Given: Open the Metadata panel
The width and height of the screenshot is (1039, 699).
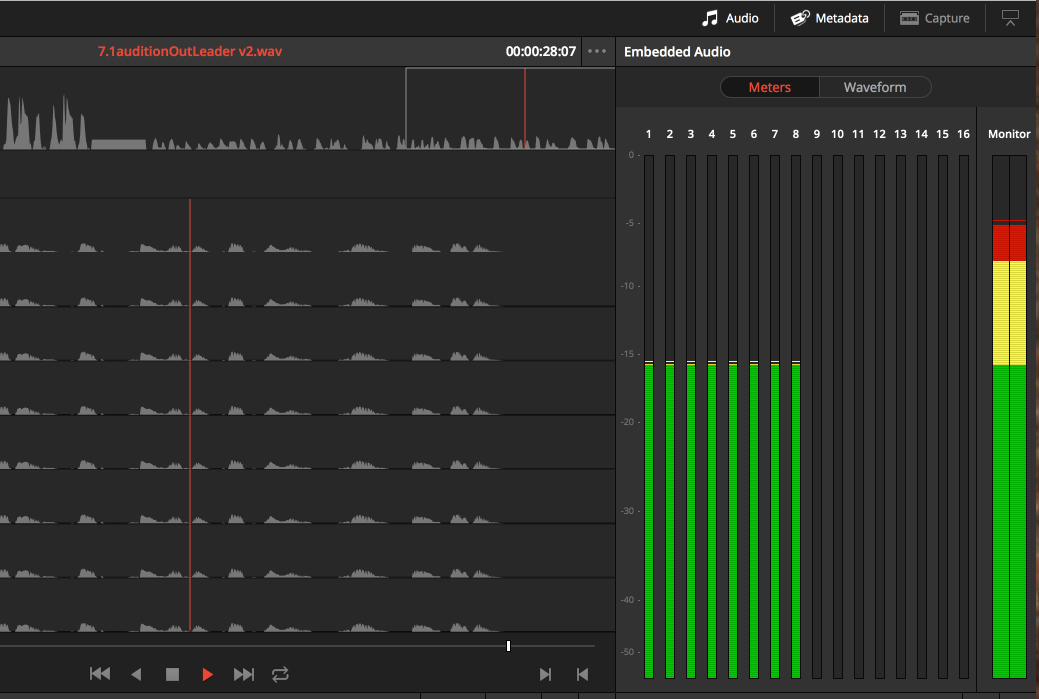Looking at the screenshot, I should point(829,18).
